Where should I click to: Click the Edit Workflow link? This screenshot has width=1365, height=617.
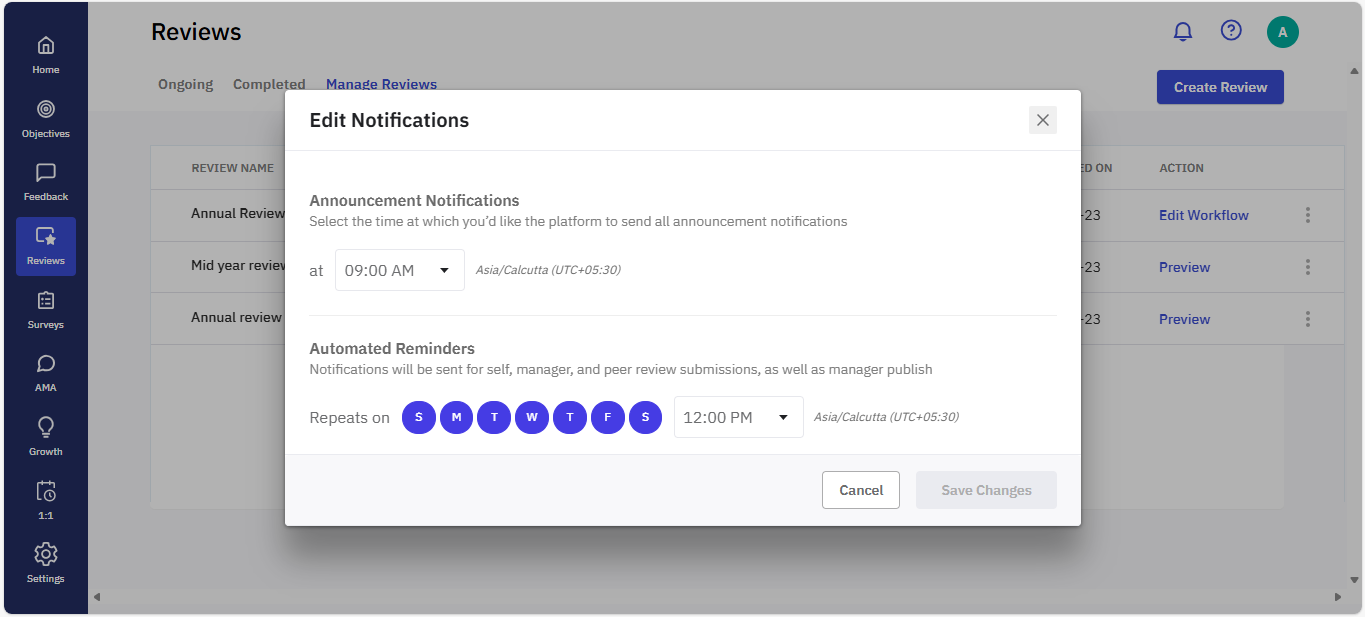click(1203, 215)
